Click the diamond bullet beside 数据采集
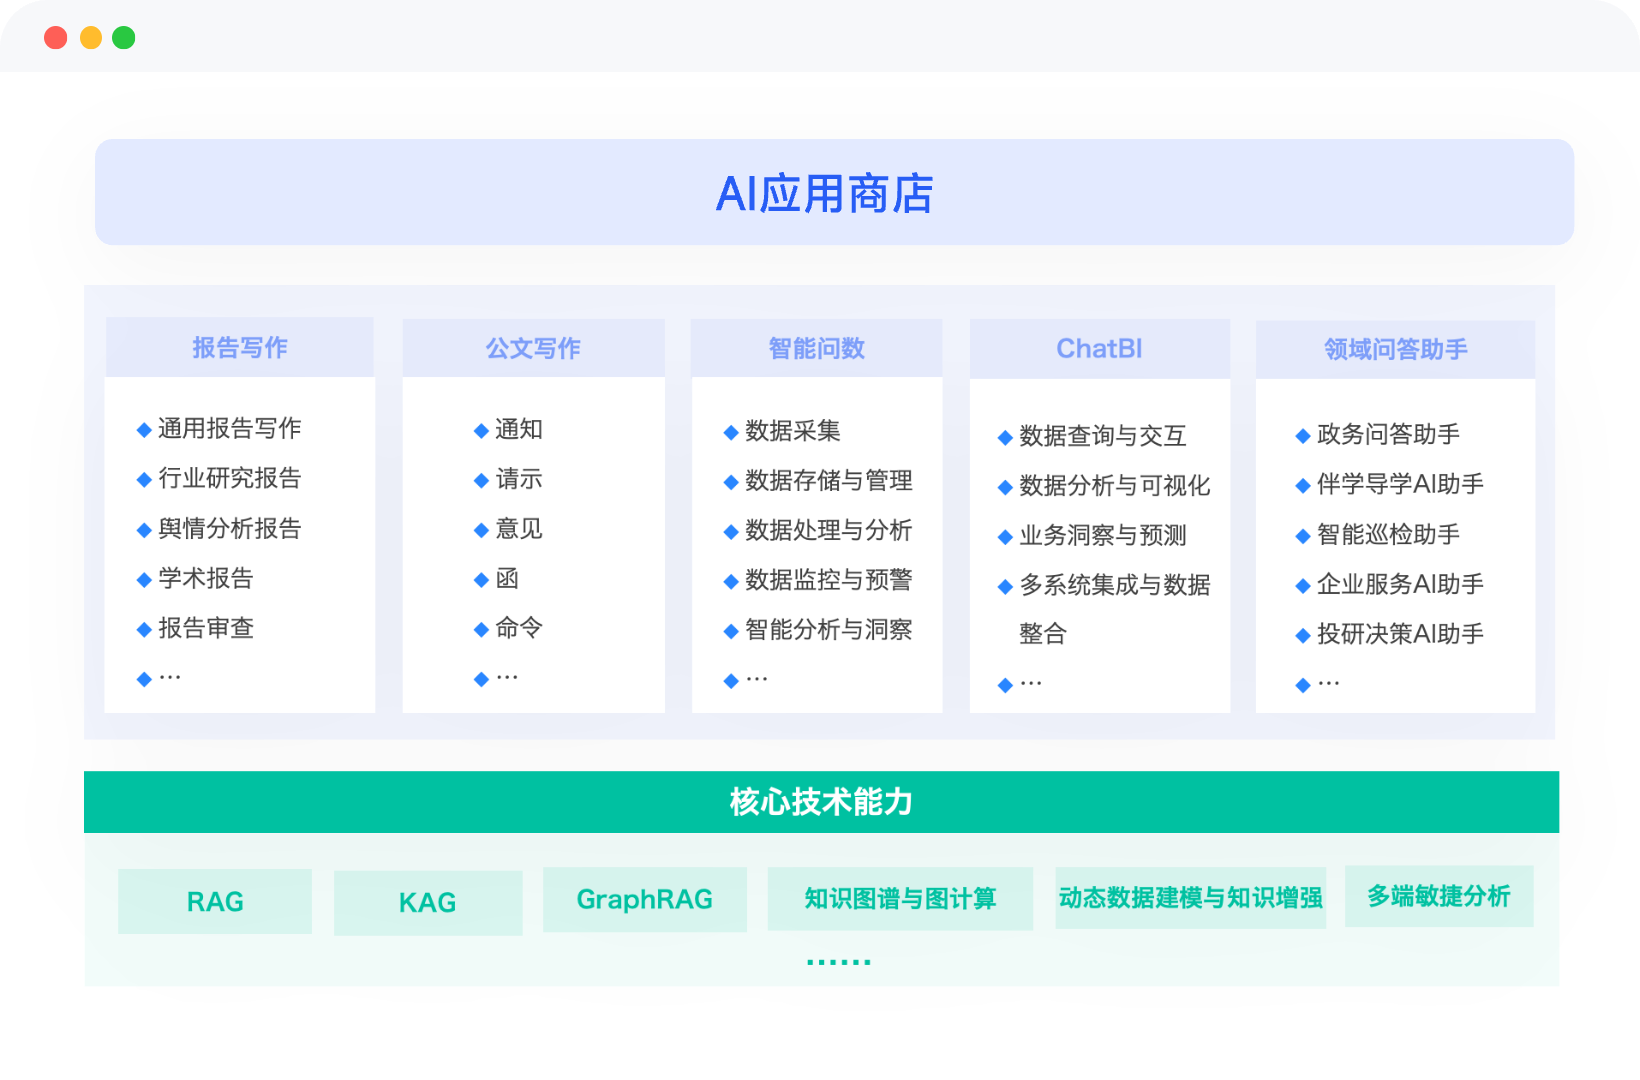Viewport: 1640px width, 1080px height. (x=731, y=433)
